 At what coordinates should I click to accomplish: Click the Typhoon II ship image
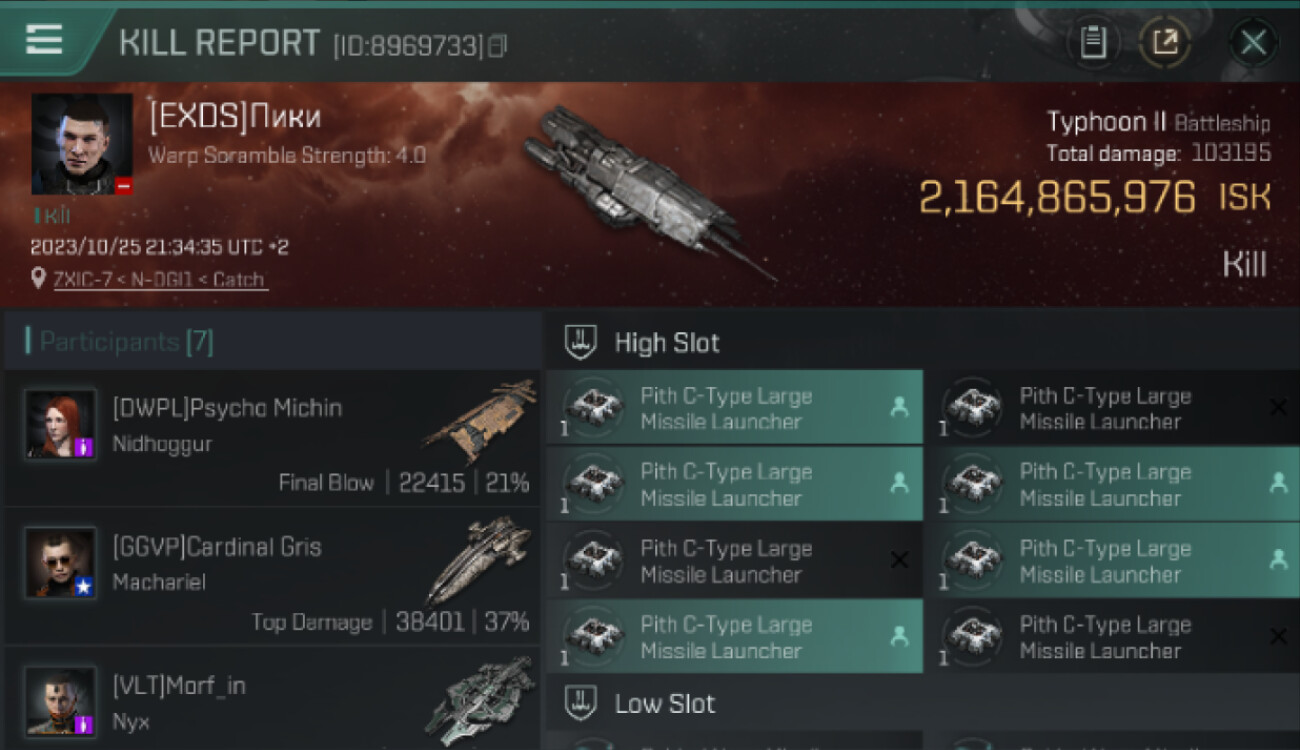pos(640,190)
